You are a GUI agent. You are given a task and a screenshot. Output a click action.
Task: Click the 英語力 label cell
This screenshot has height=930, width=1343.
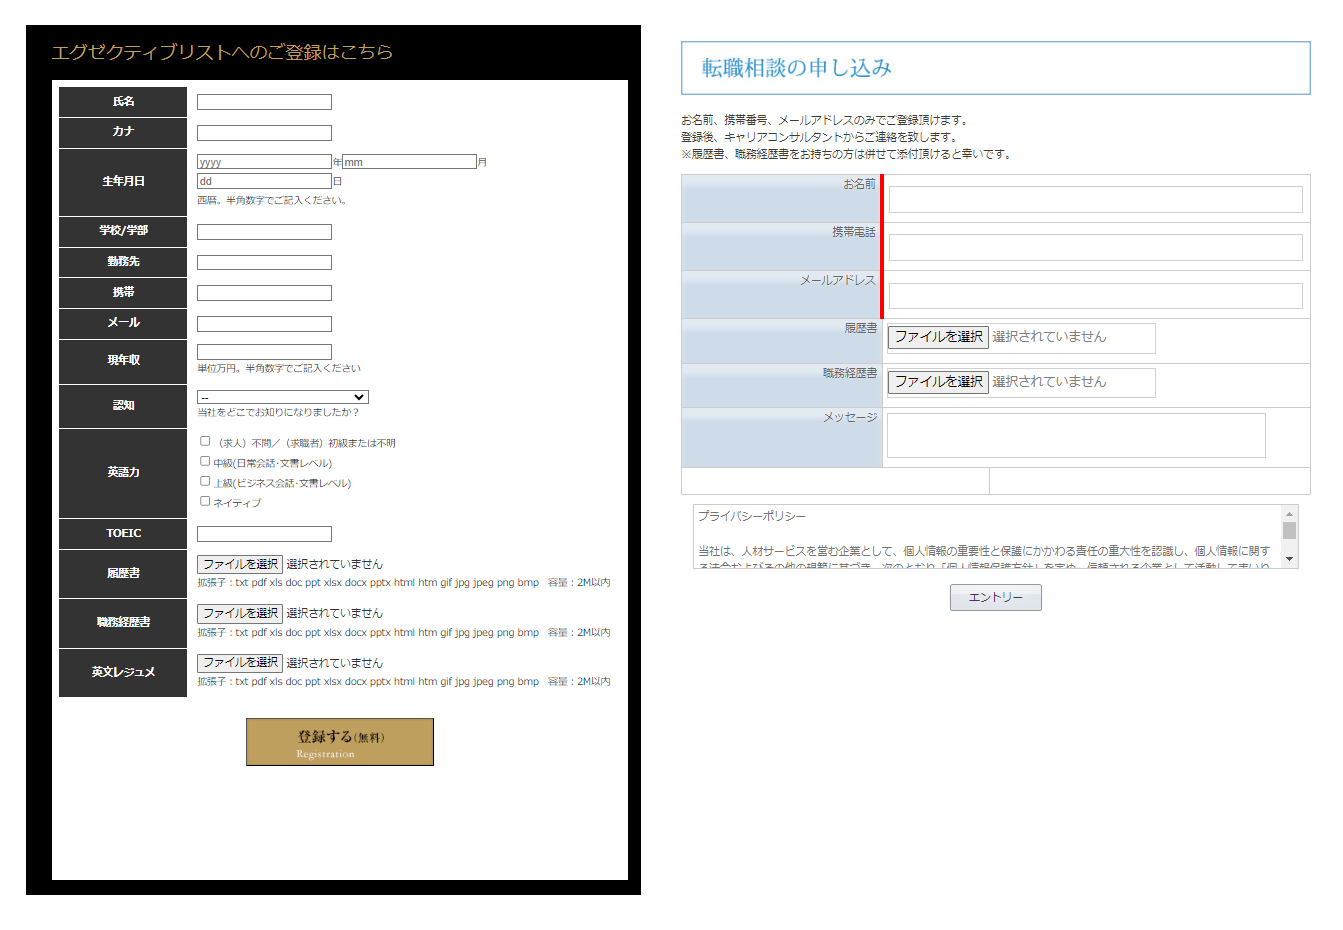coord(123,473)
